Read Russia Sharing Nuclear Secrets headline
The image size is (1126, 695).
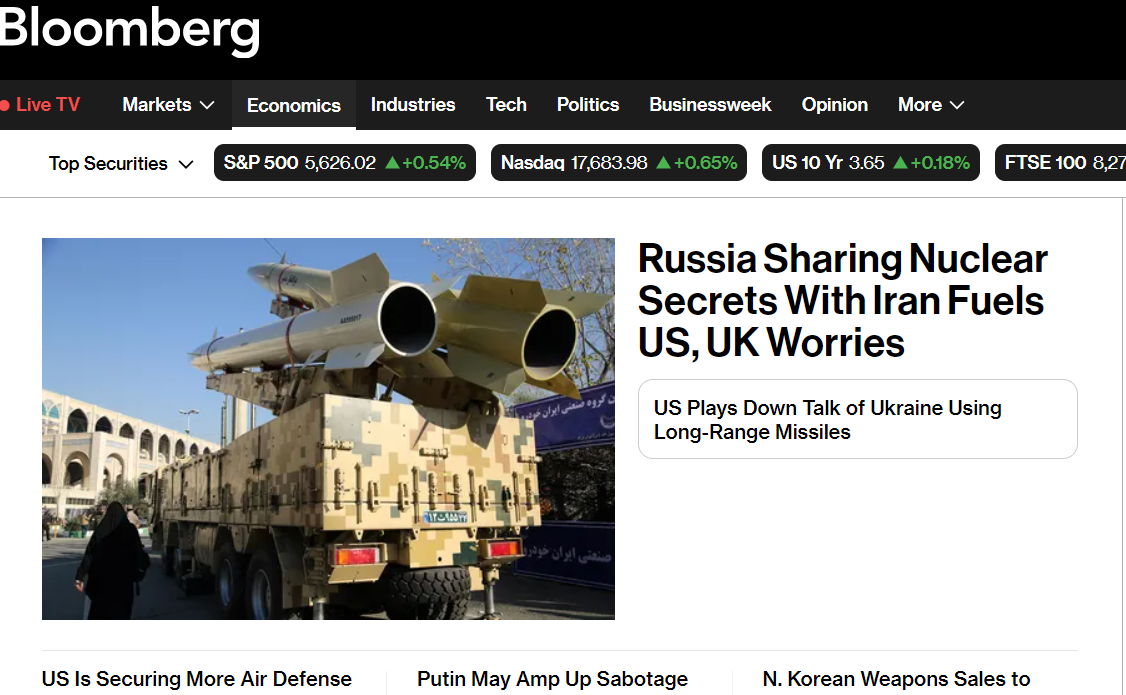(842, 300)
